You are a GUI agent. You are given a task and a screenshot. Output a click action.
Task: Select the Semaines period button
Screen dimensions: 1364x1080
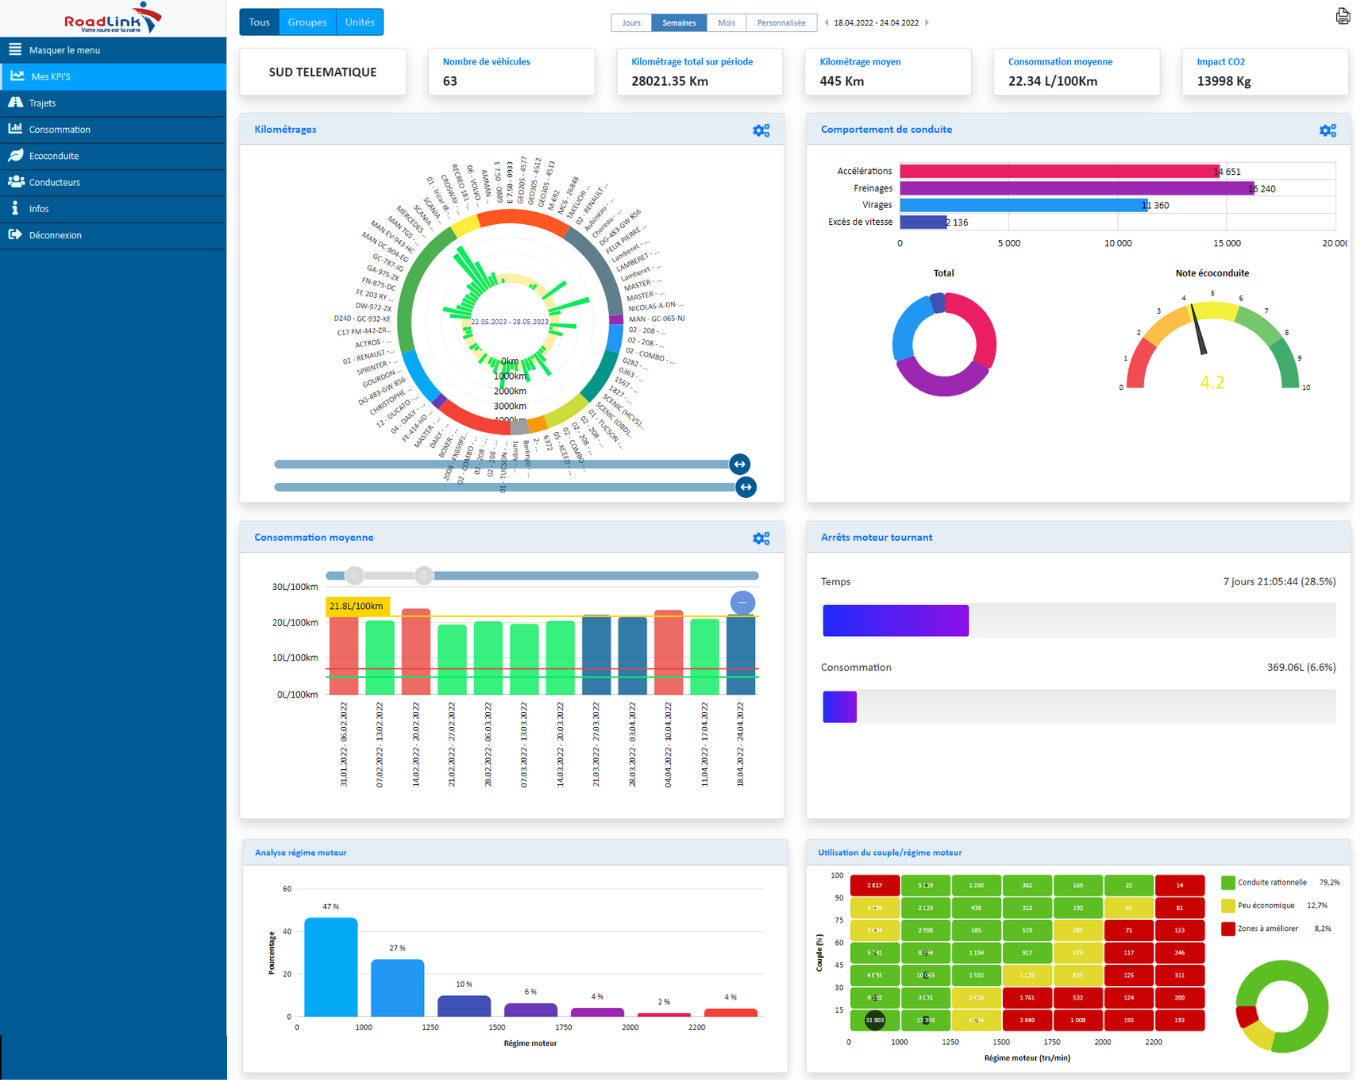[679, 22]
